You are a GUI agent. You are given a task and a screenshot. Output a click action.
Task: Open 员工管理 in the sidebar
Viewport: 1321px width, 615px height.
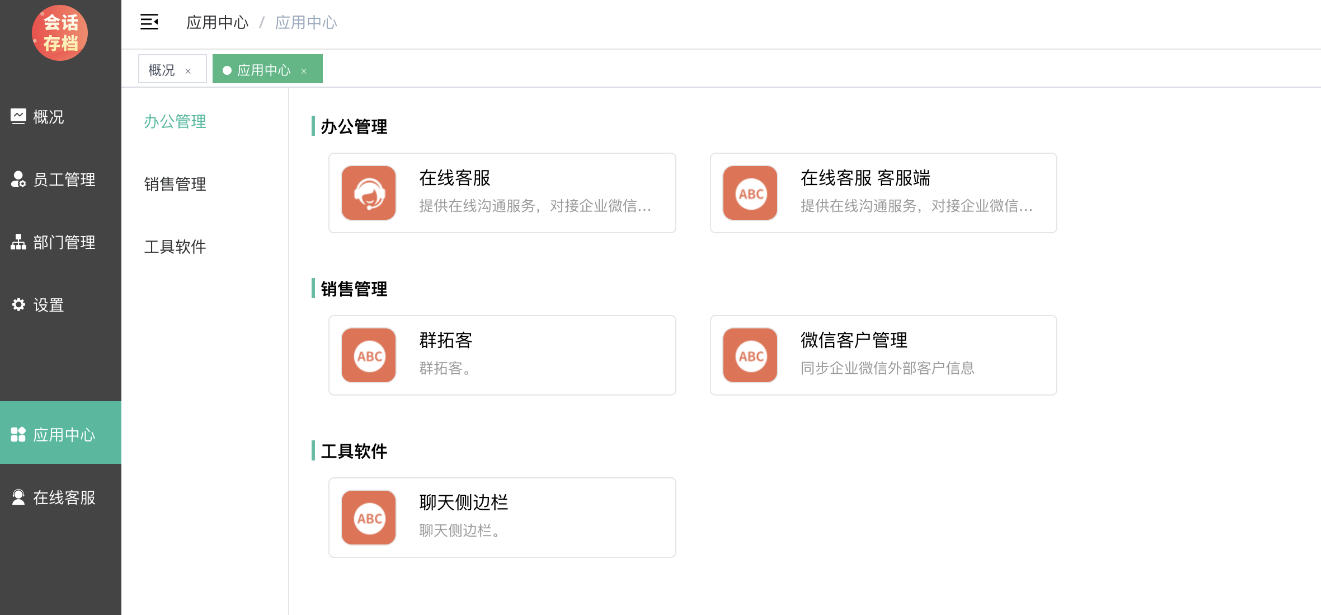[x=64, y=180]
